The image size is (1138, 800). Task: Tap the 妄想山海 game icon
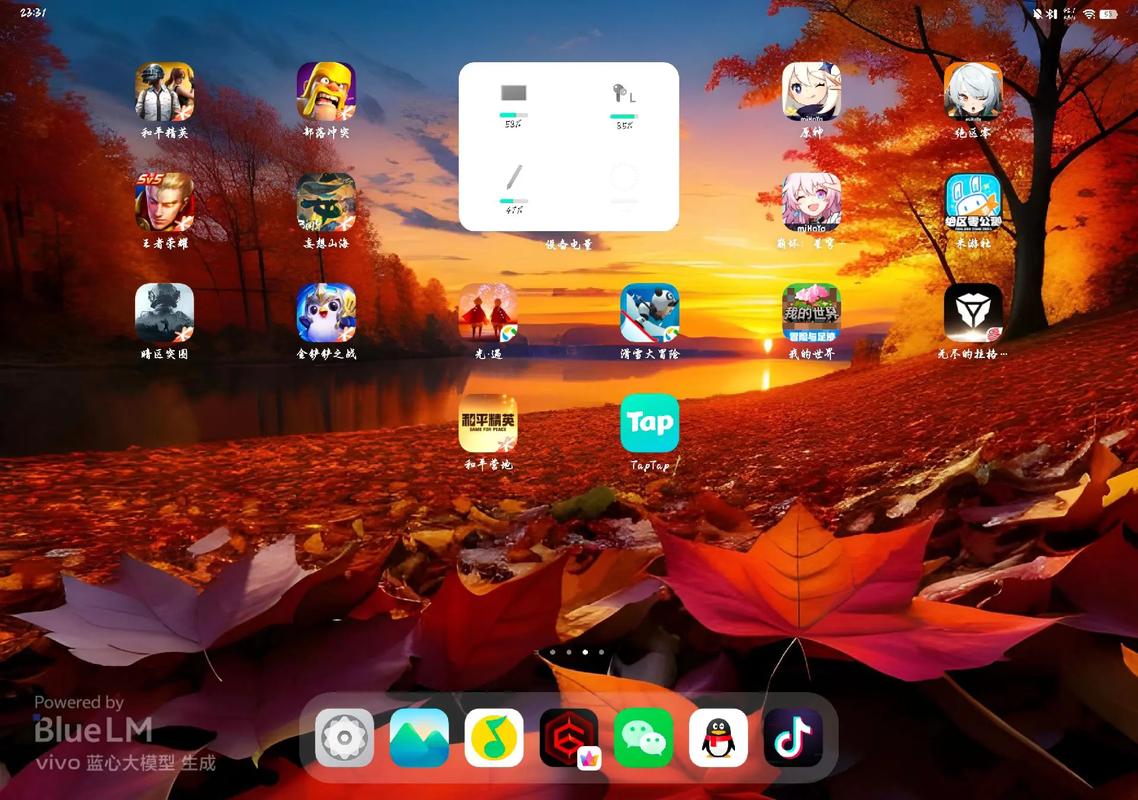pyautogui.click(x=326, y=202)
